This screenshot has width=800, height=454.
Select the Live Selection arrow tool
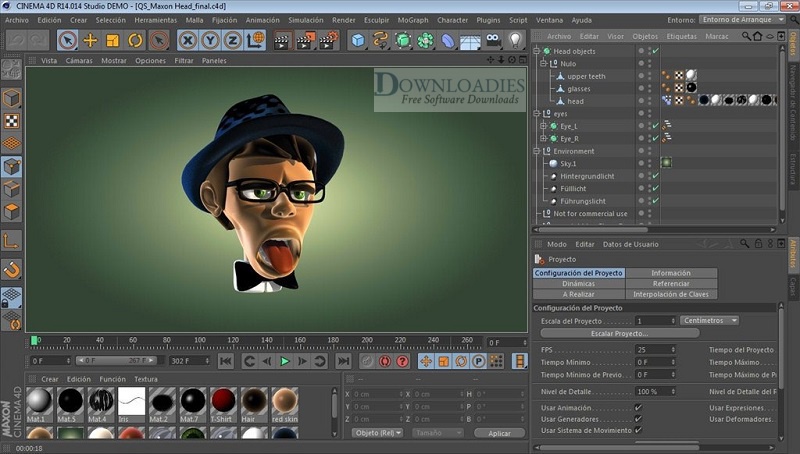pos(67,40)
